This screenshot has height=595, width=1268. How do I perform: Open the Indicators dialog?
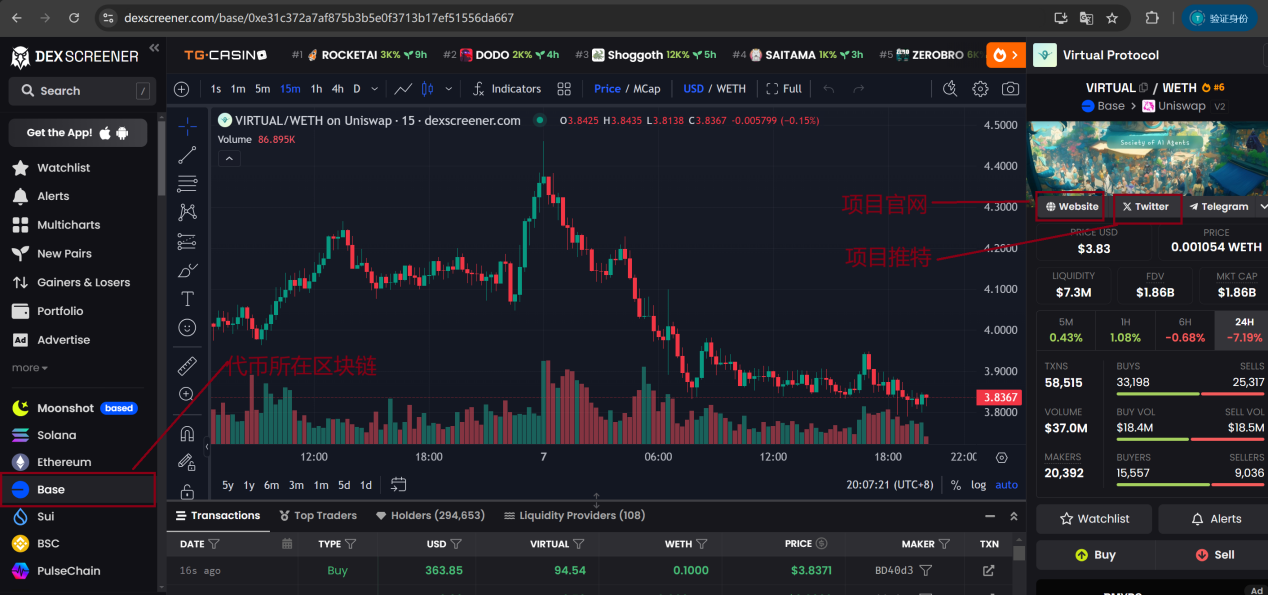pyautogui.click(x=505, y=89)
